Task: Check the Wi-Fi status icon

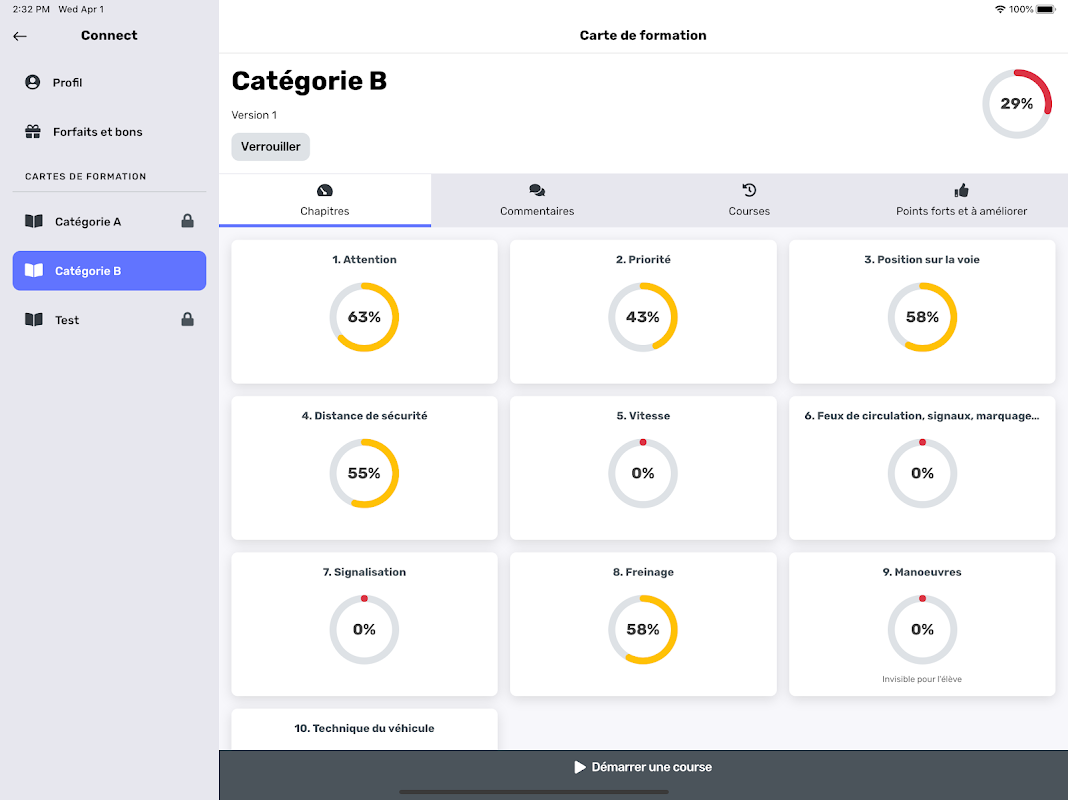Action: click(1000, 9)
